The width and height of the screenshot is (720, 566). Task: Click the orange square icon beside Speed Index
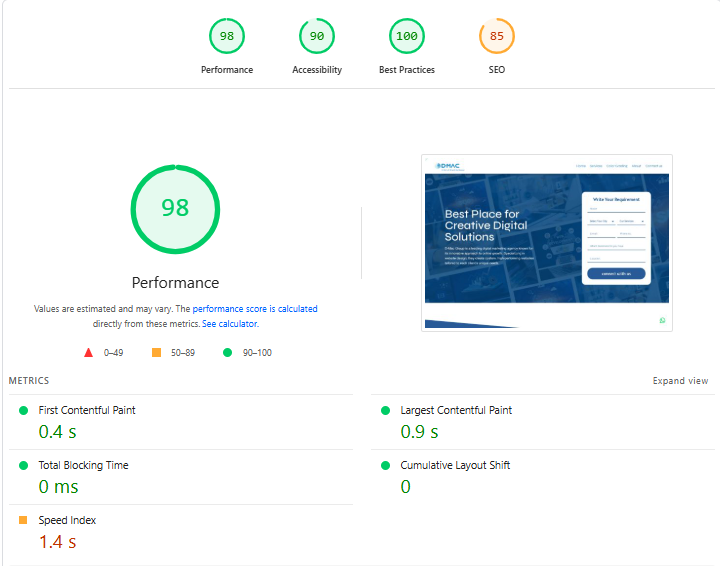pyautogui.click(x=23, y=520)
